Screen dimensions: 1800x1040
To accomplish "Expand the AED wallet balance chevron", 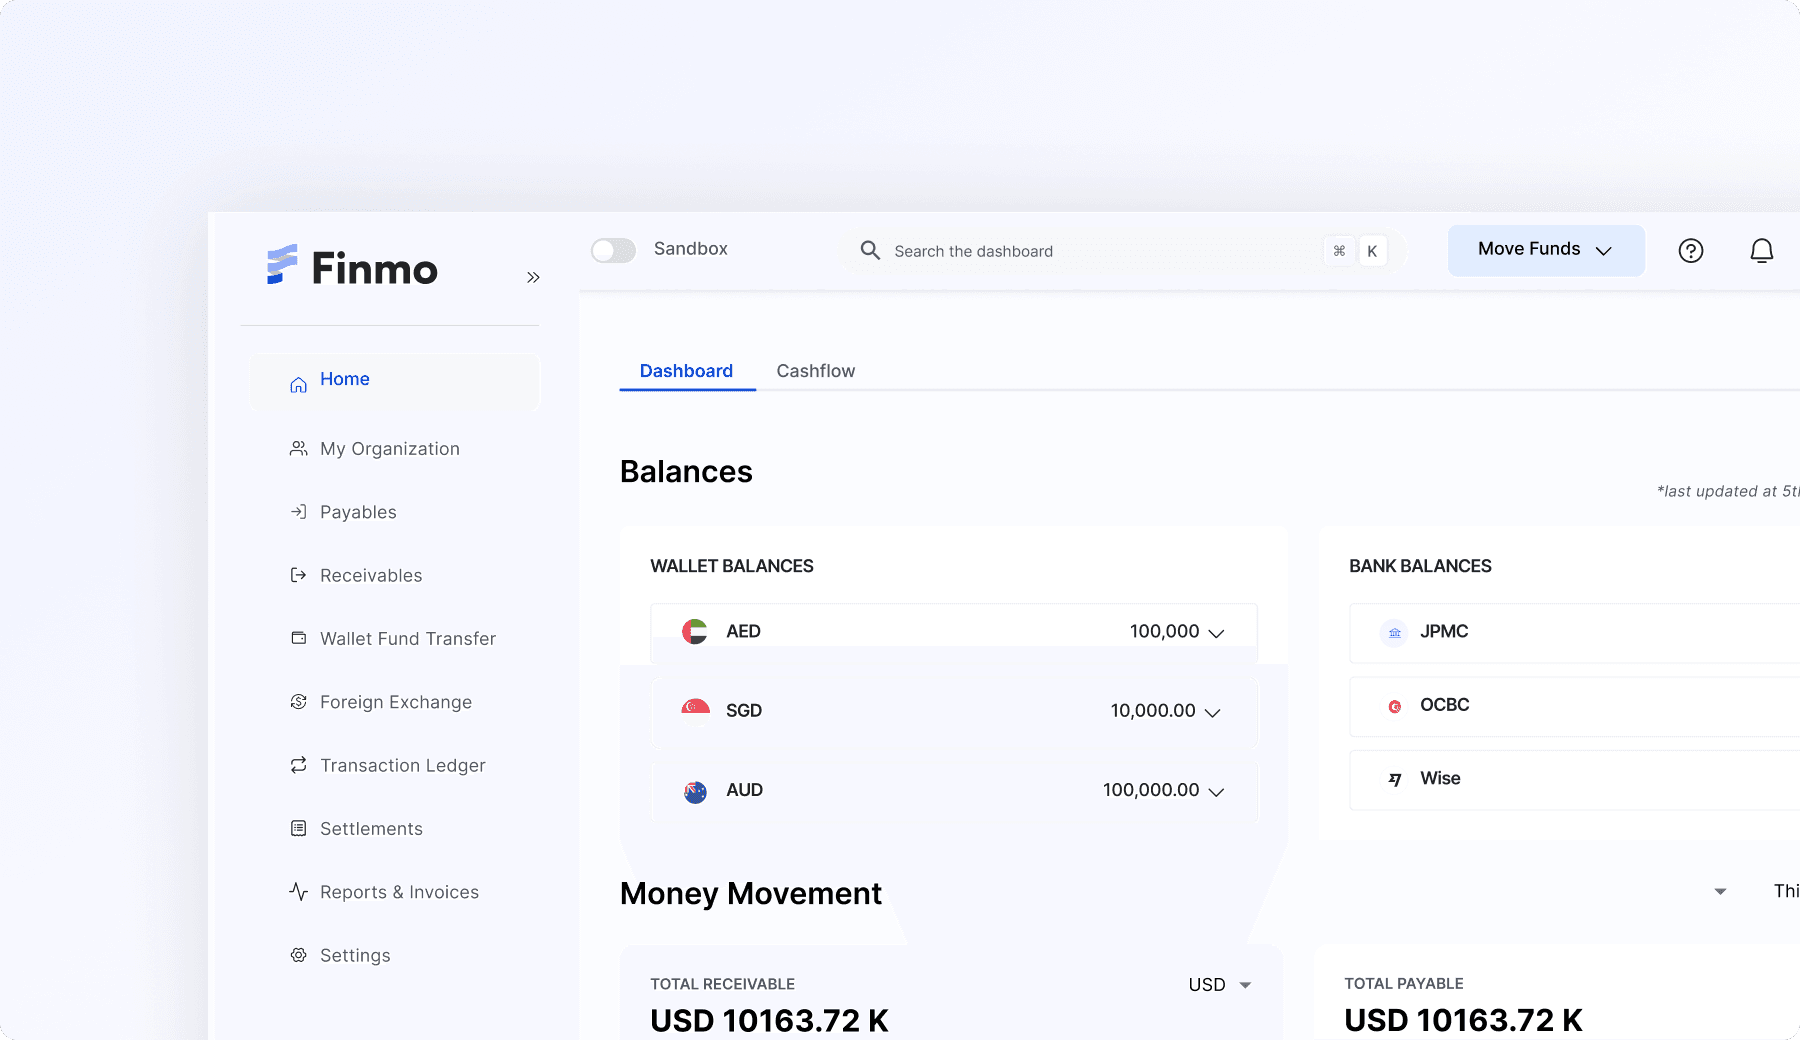I will [x=1216, y=633].
